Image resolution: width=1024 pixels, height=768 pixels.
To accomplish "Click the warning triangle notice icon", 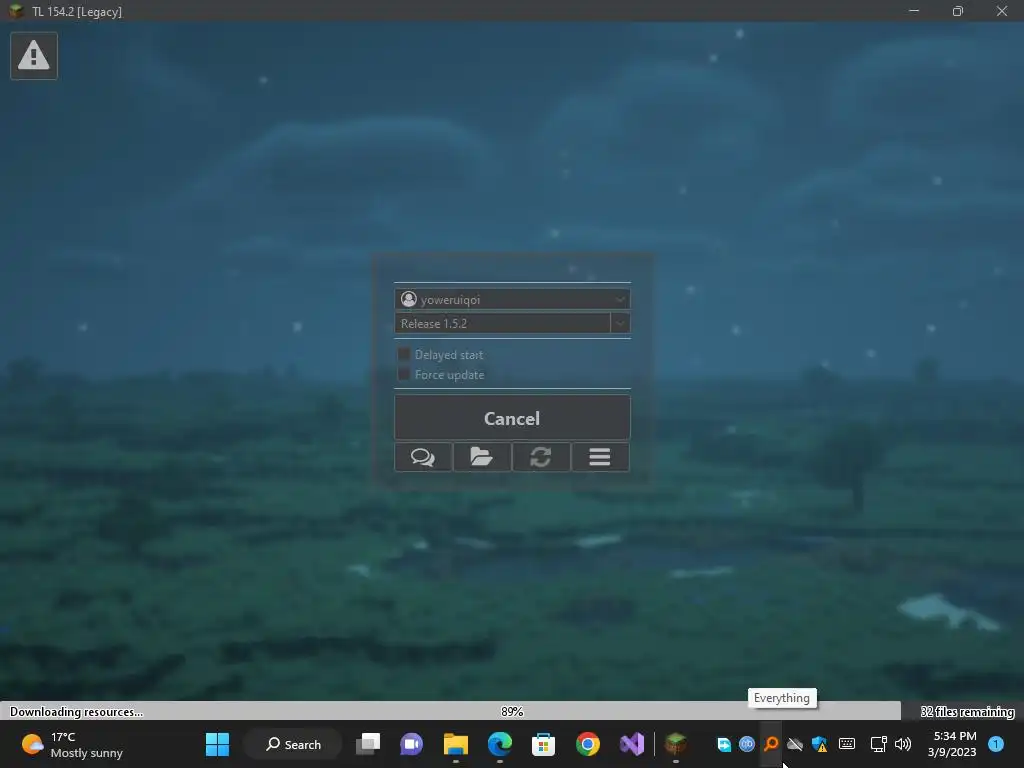I will (34, 56).
